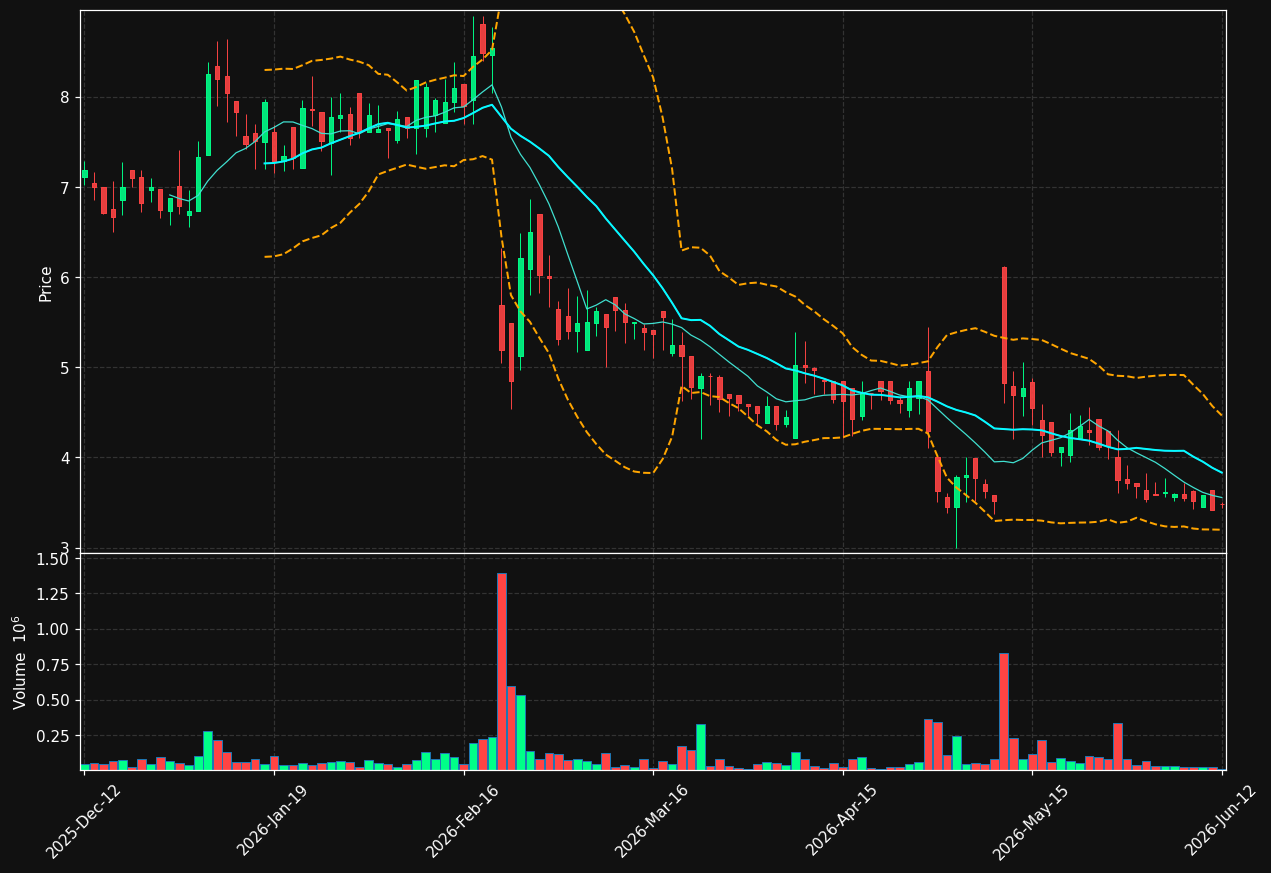Click price tick label 7
Image resolution: width=1271 pixels, height=873 pixels.
(x=63, y=187)
